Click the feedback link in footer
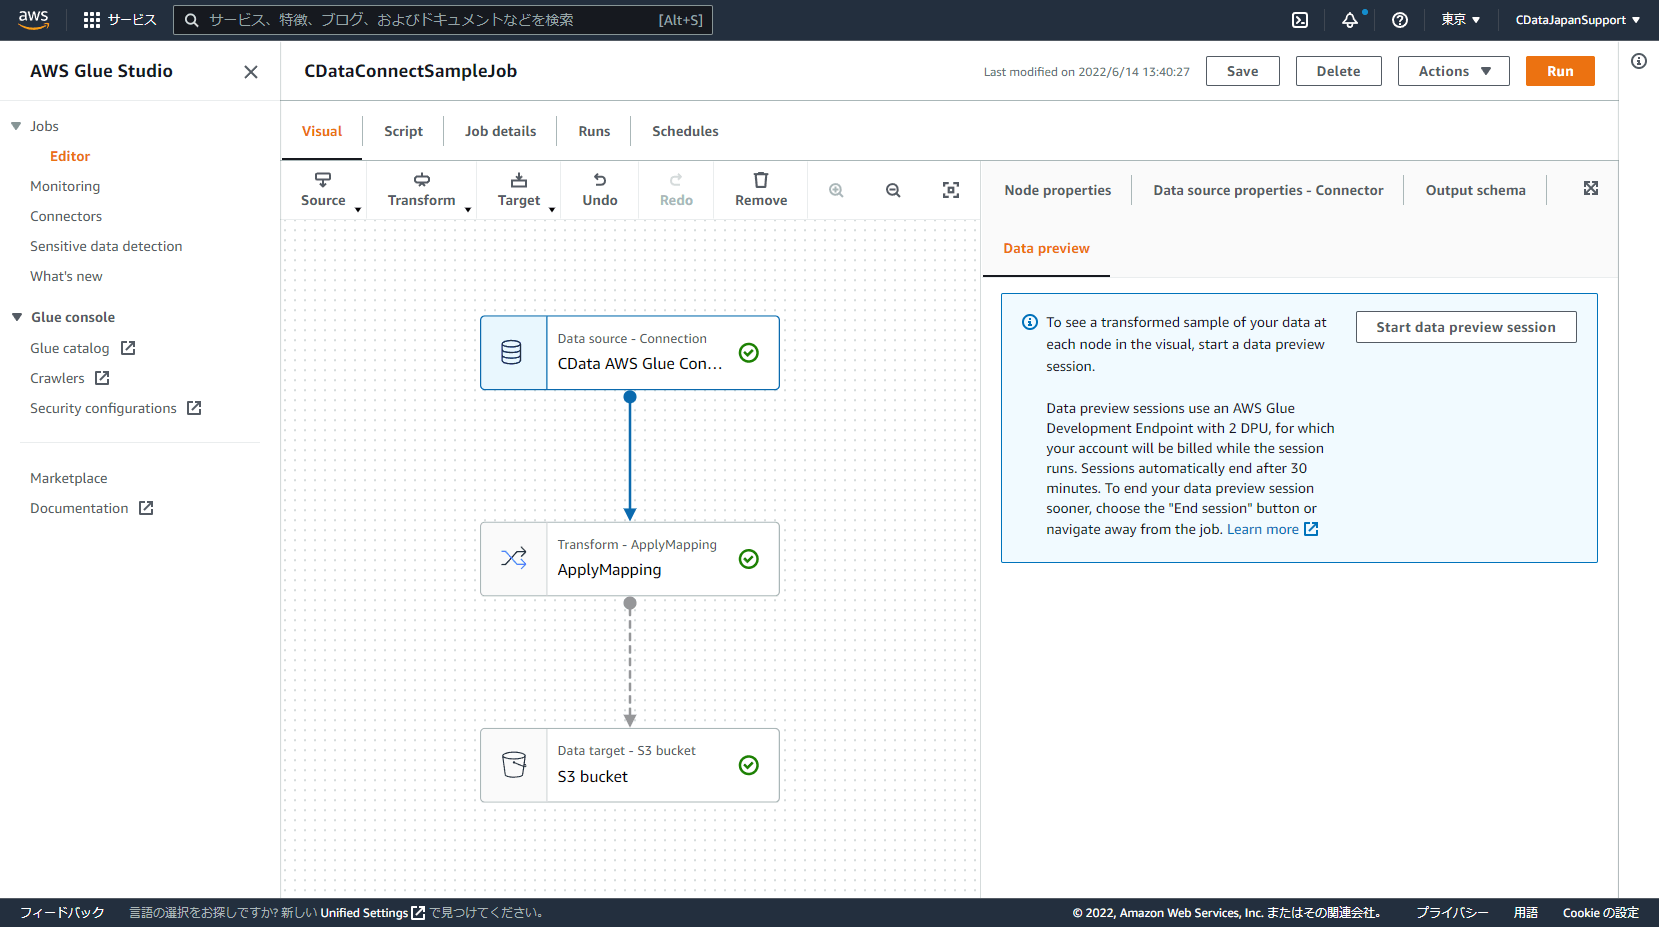 [x=62, y=913]
